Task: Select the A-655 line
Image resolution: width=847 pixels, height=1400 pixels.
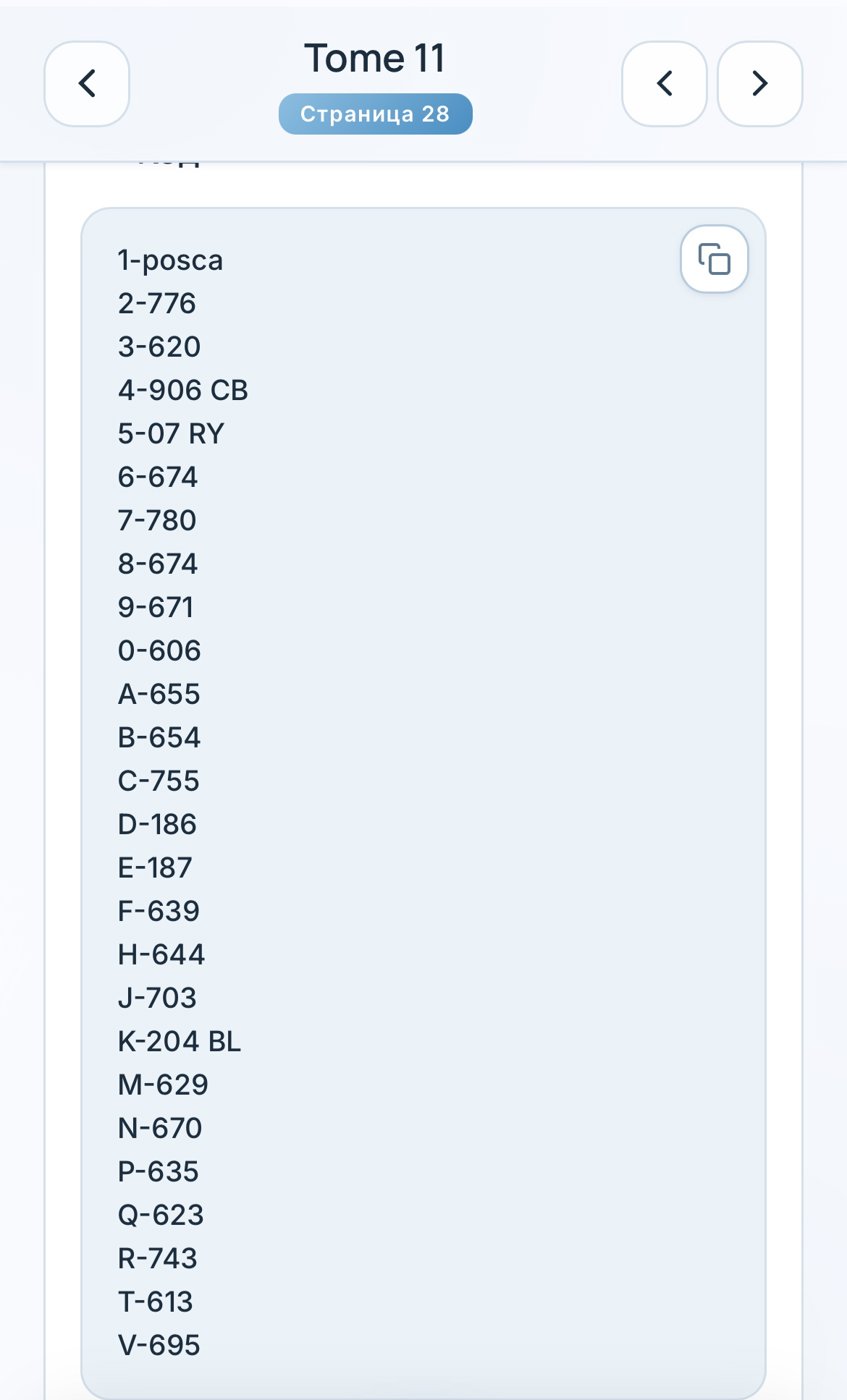Action: (159, 694)
